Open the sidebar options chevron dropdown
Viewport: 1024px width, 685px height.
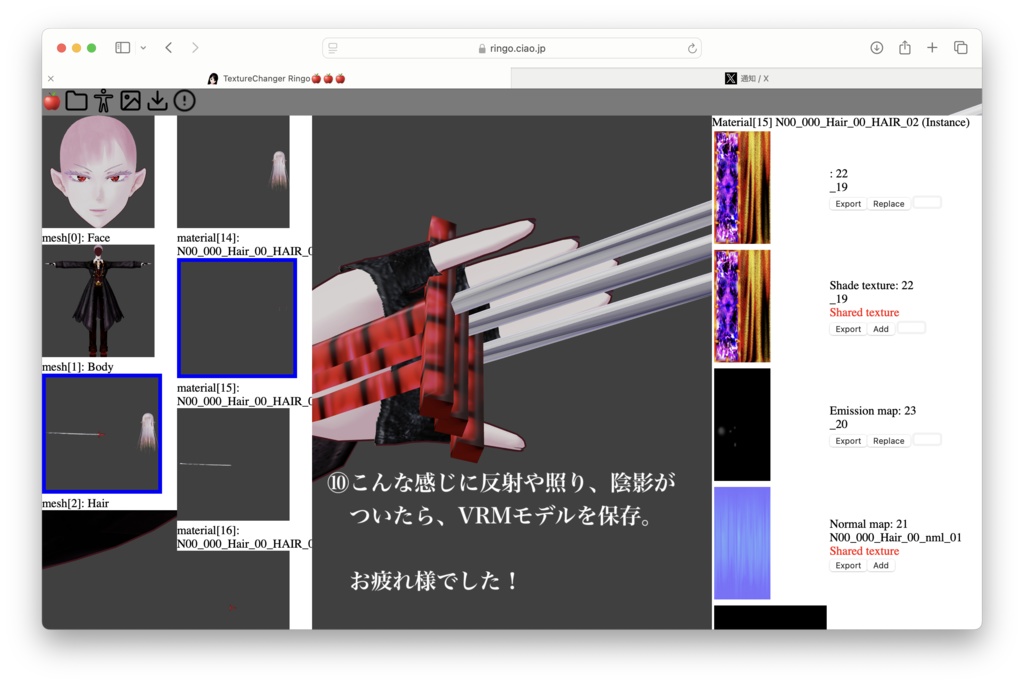142,47
